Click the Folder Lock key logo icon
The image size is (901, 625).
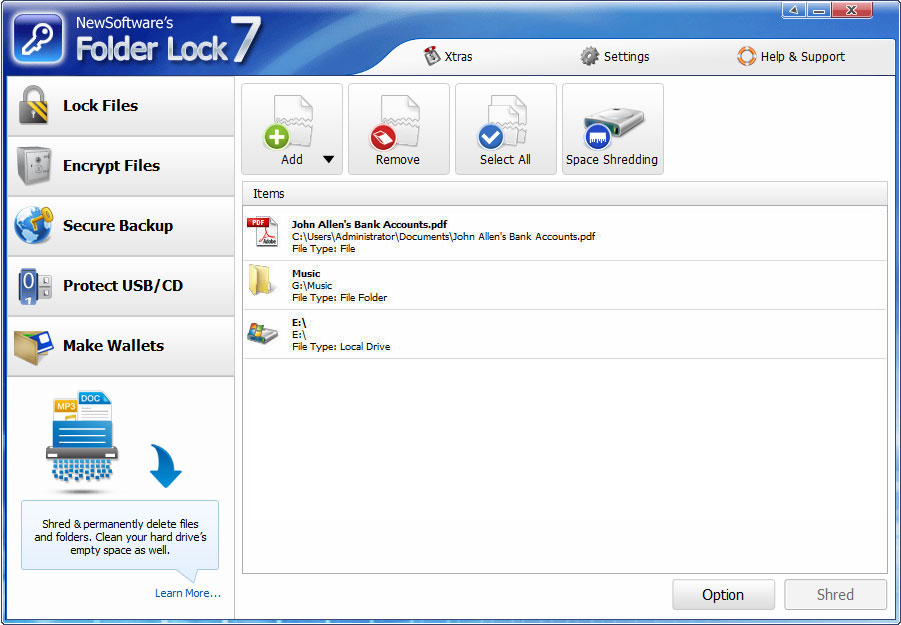click(37, 39)
